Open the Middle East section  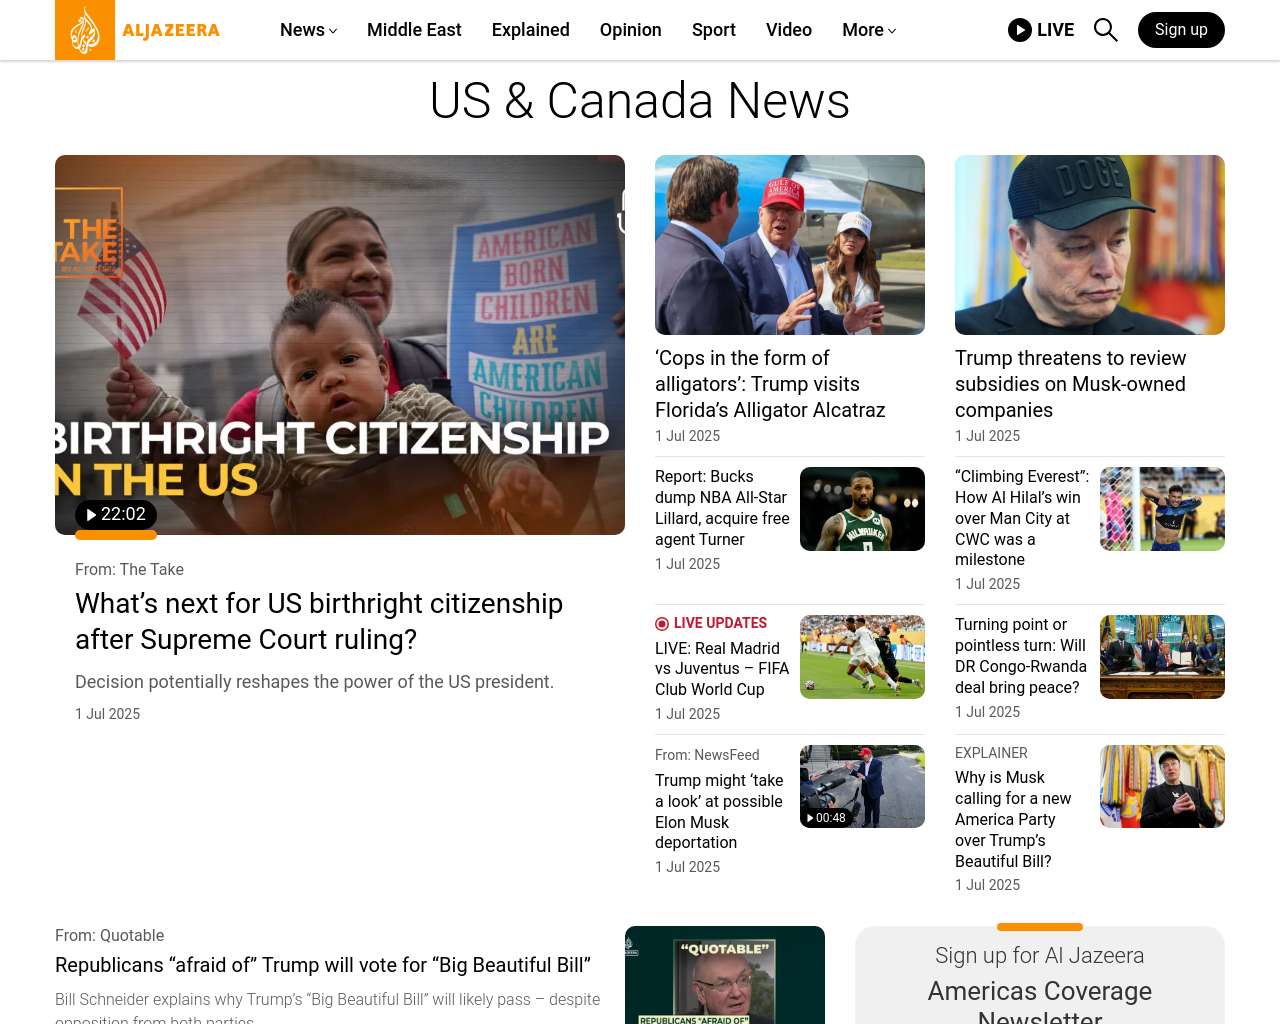(414, 30)
